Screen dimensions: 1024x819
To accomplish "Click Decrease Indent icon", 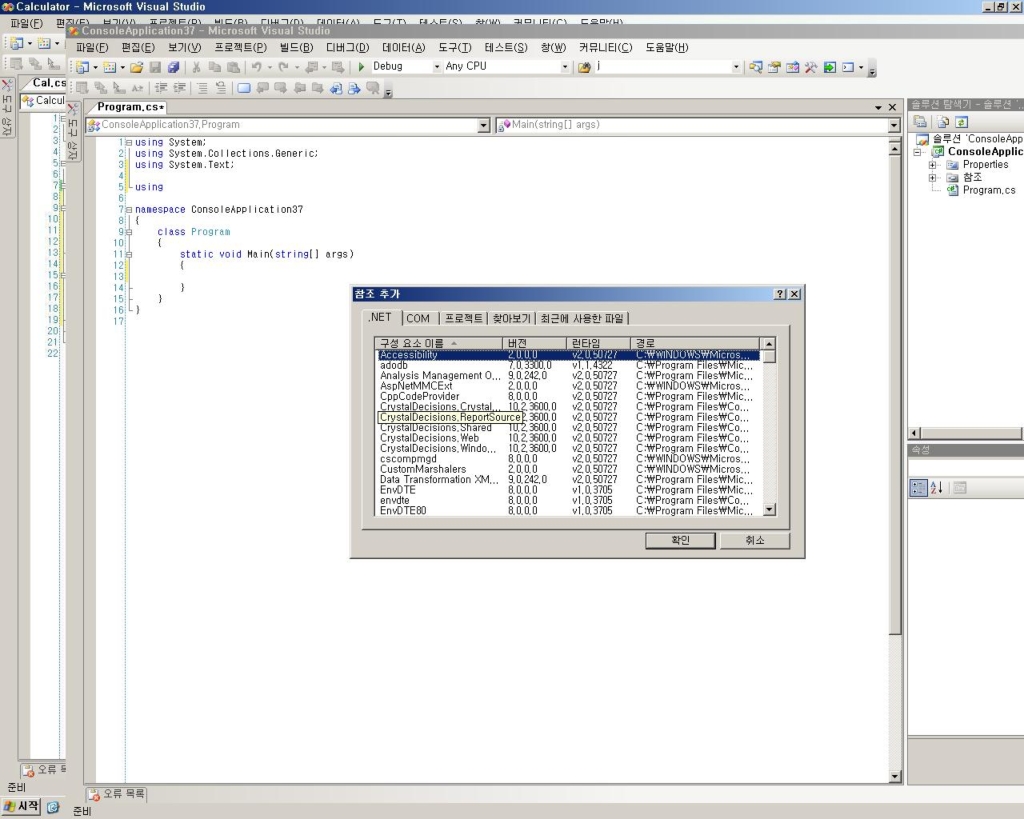I will [x=161, y=88].
